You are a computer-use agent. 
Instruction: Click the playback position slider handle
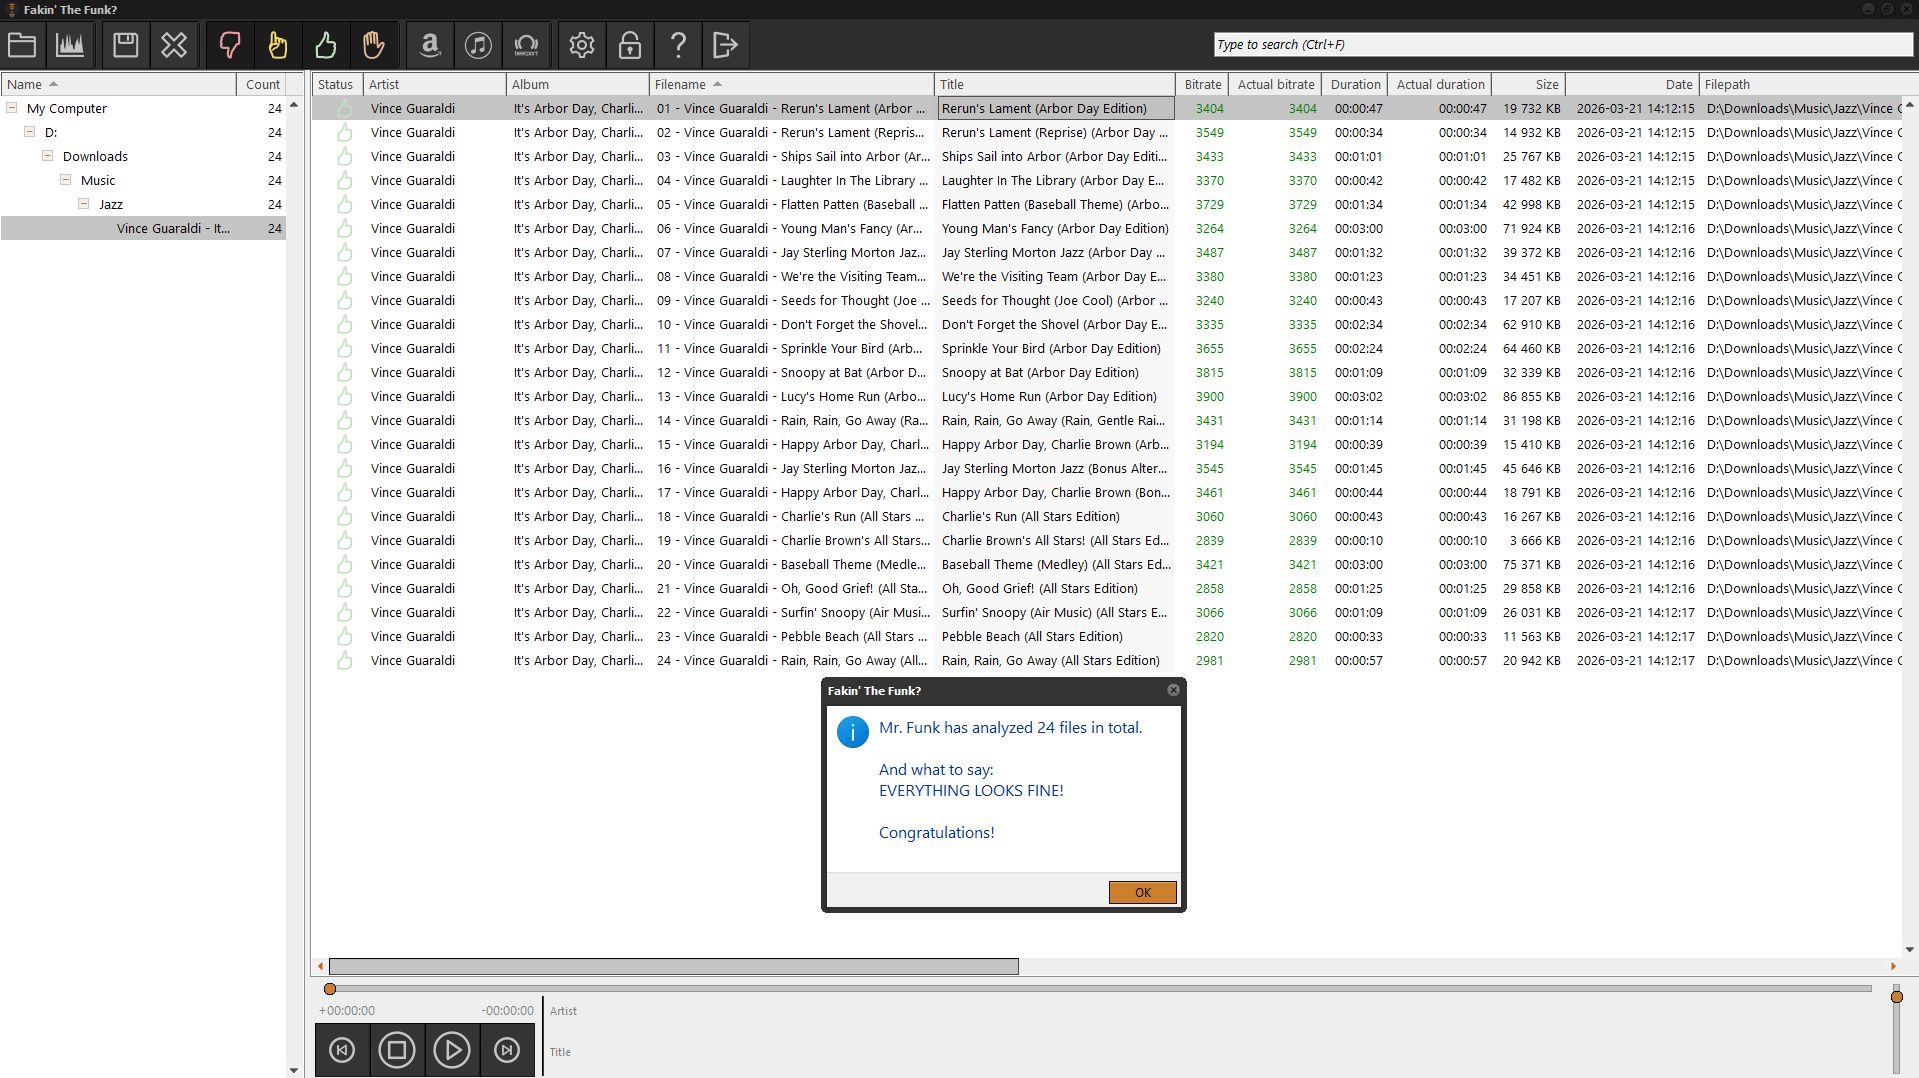tap(330, 989)
